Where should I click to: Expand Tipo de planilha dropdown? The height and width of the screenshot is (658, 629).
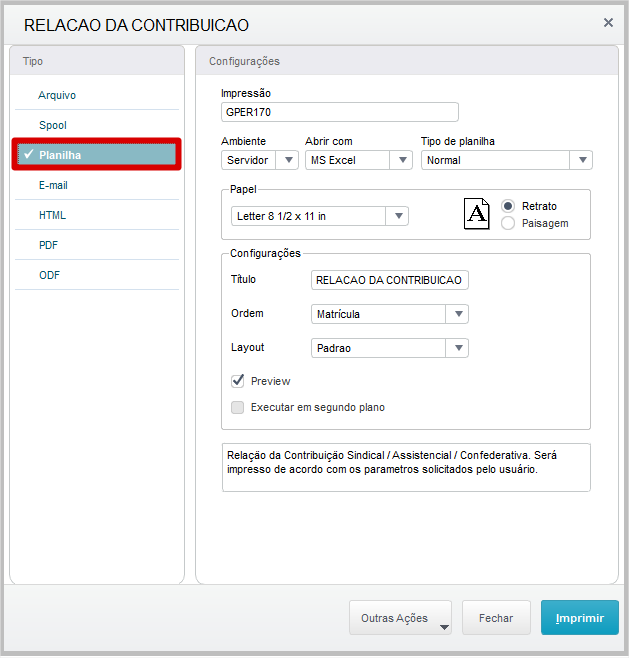[x=507, y=160]
